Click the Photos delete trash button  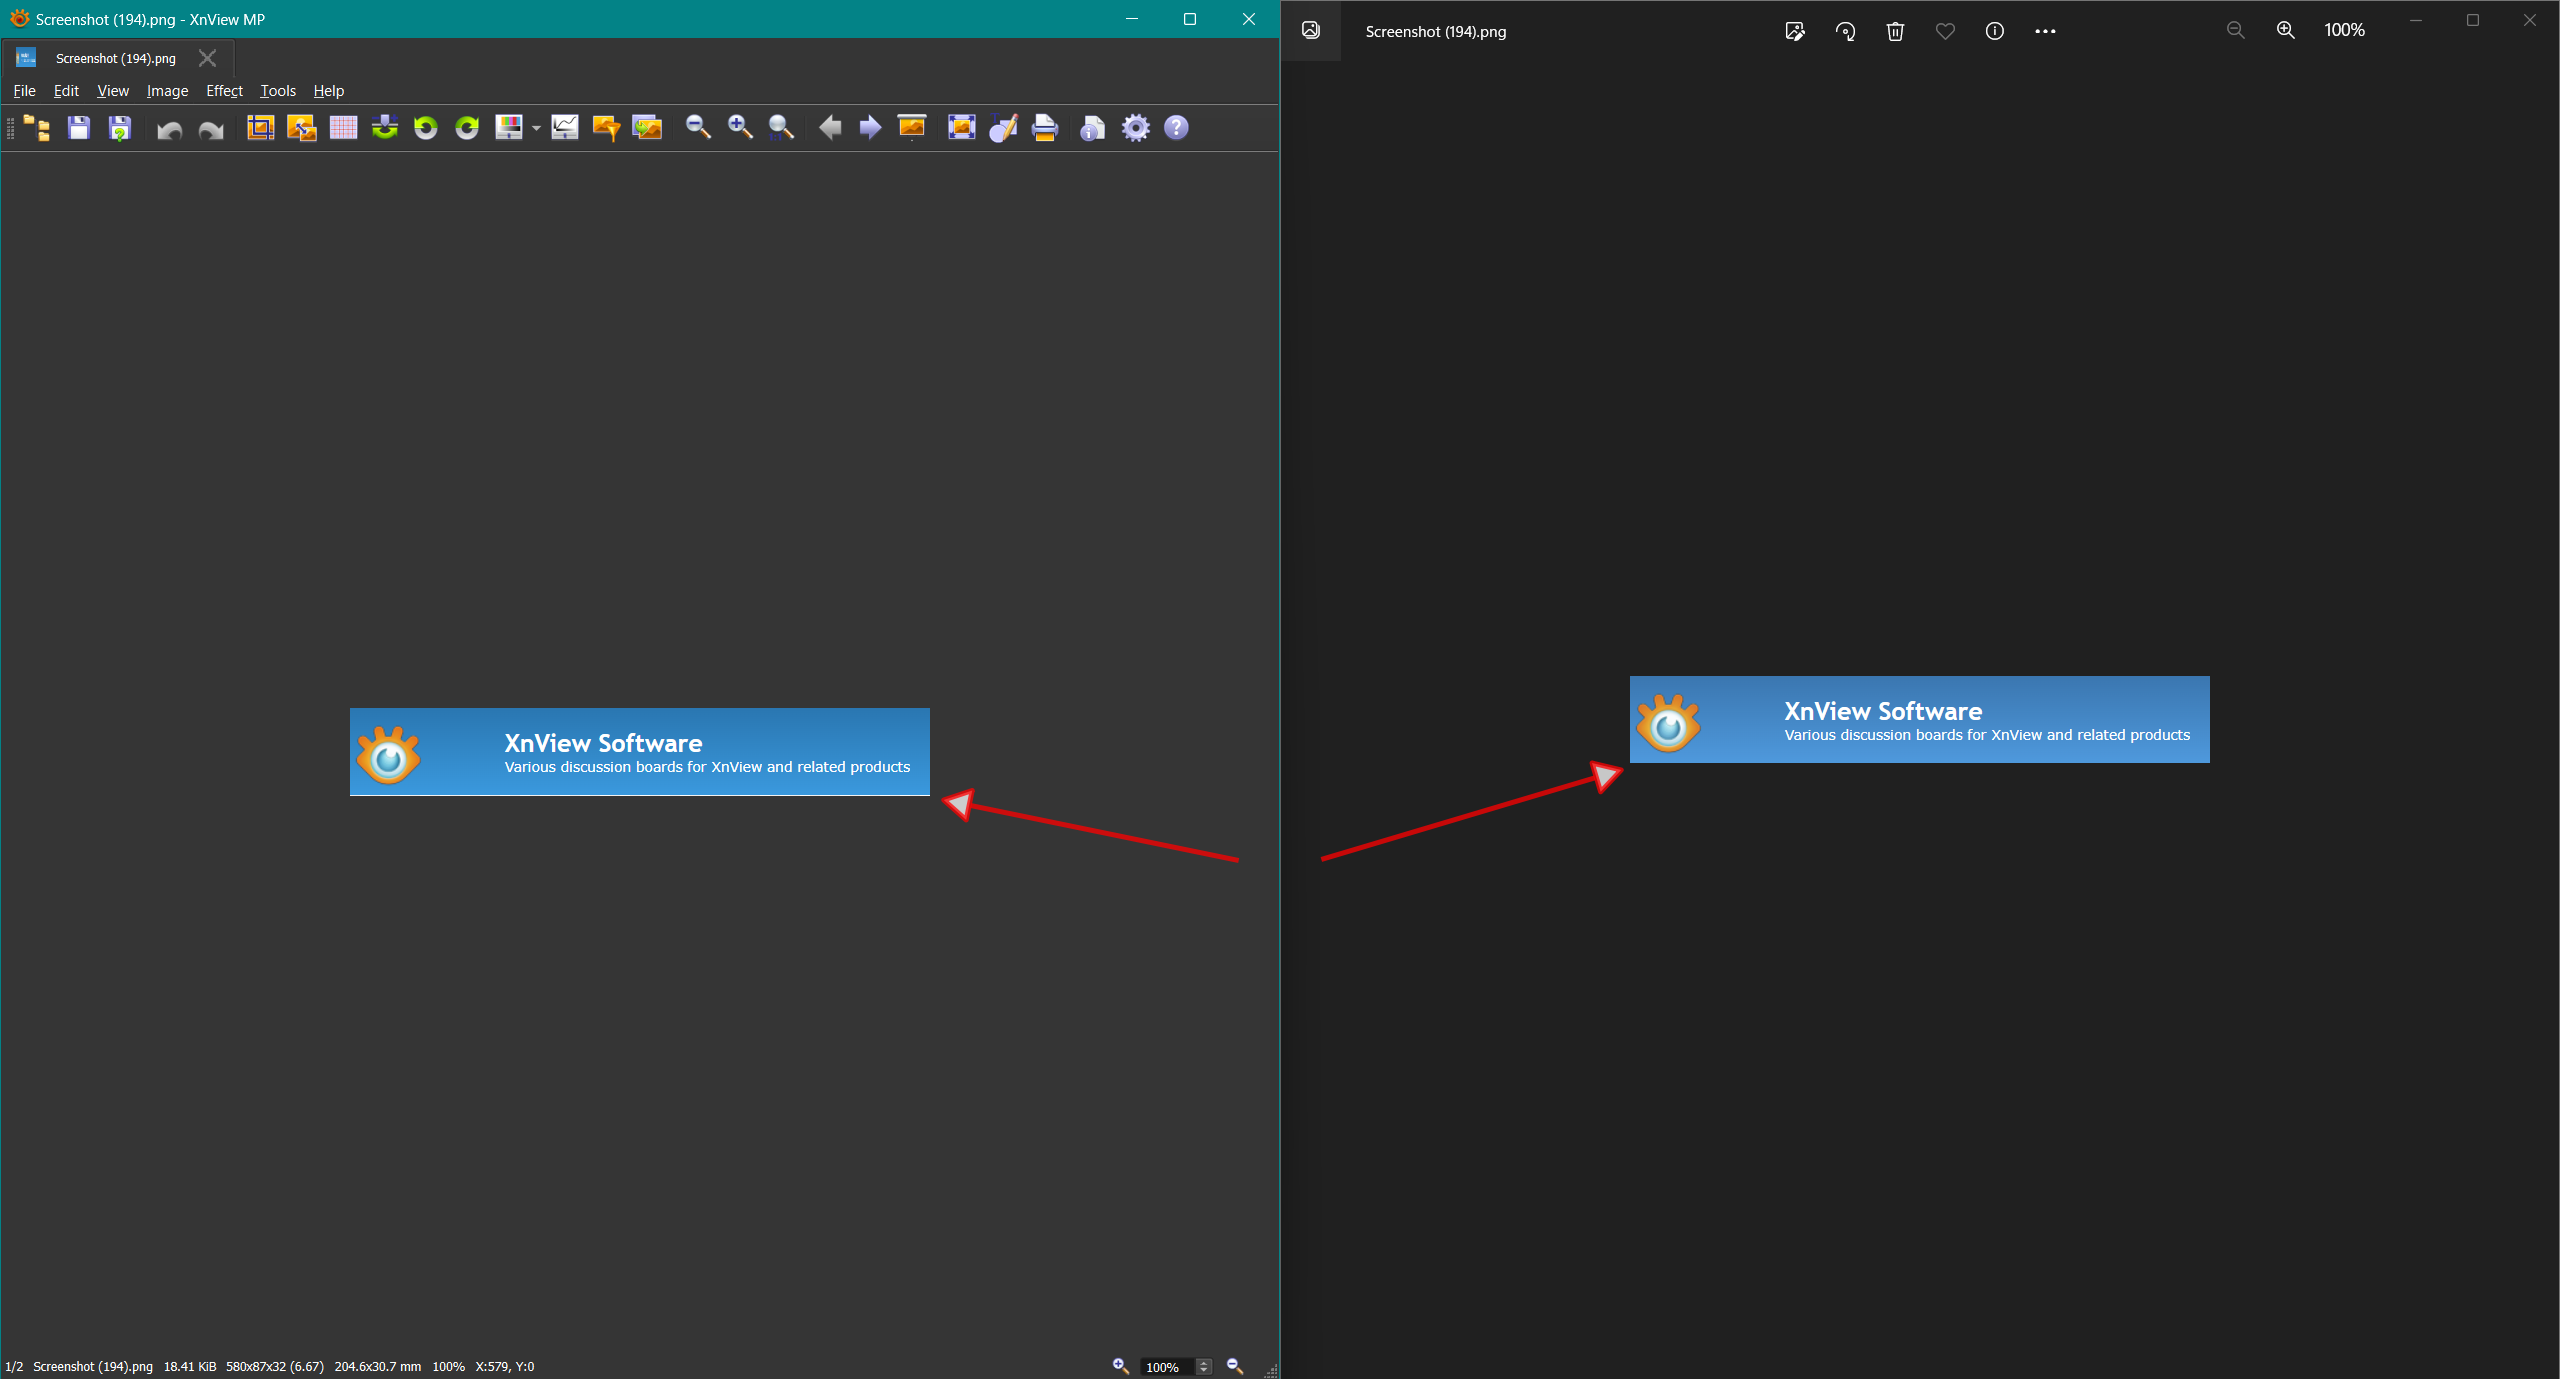pyautogui.click(x=1895, y=31)
